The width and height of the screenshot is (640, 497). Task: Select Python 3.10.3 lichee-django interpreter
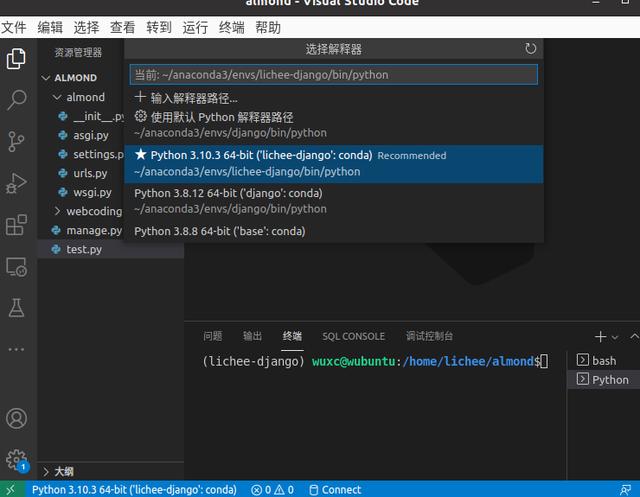333,164
